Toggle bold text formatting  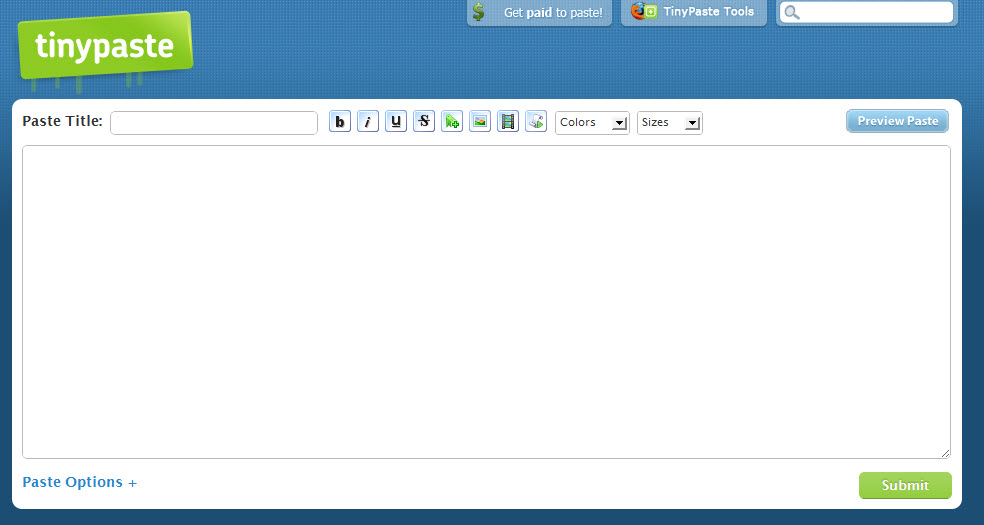340,122
